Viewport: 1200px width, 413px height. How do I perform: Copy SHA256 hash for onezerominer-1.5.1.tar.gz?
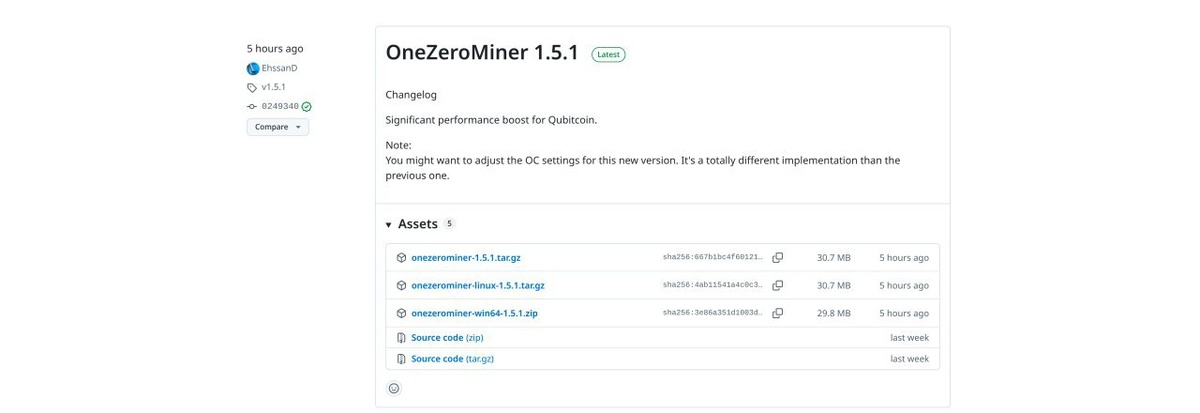point(777,258)
